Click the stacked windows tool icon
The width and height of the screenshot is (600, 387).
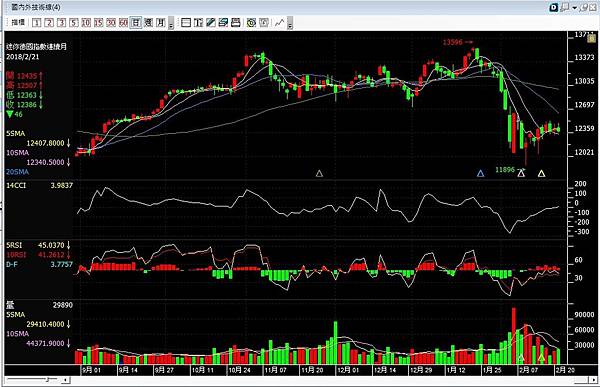pyautogui.click(x=223, y=23)
